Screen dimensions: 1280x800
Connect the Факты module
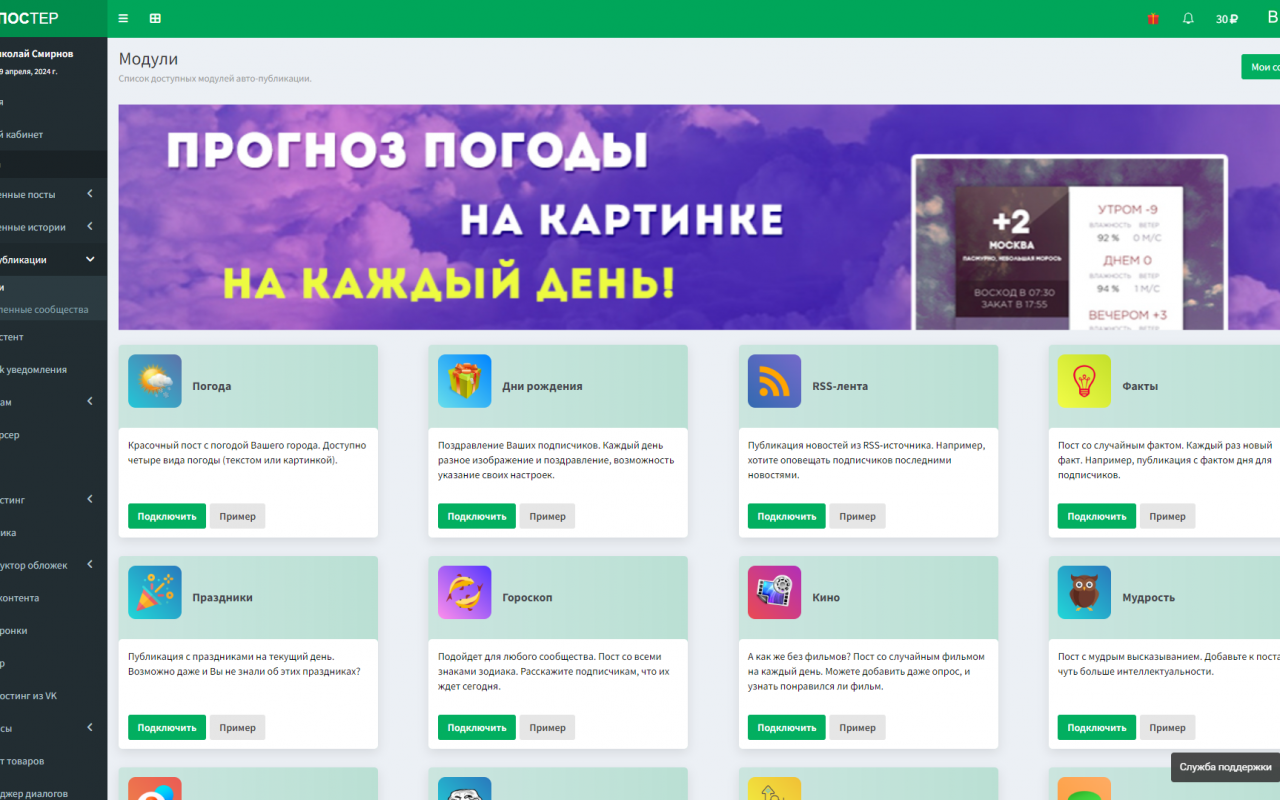point(1097,516)
